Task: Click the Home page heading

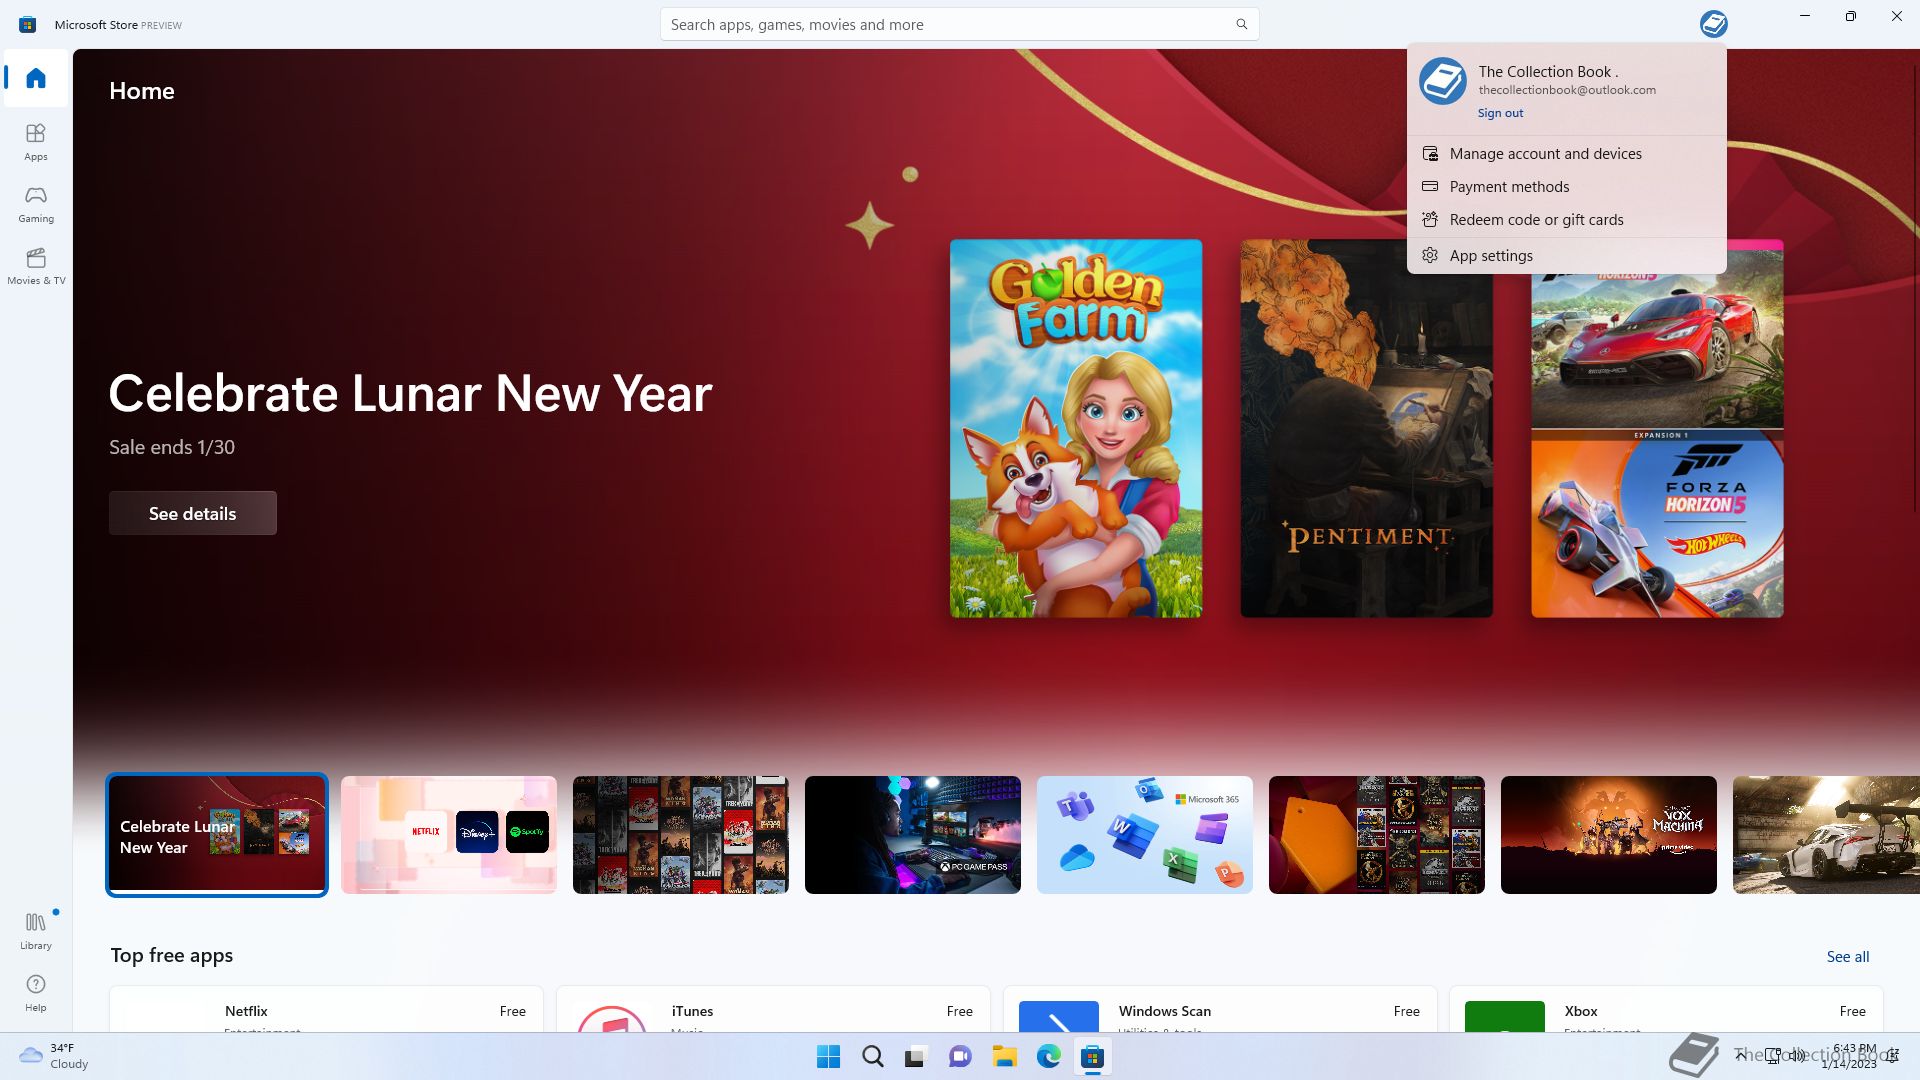Action: point(142,91)
